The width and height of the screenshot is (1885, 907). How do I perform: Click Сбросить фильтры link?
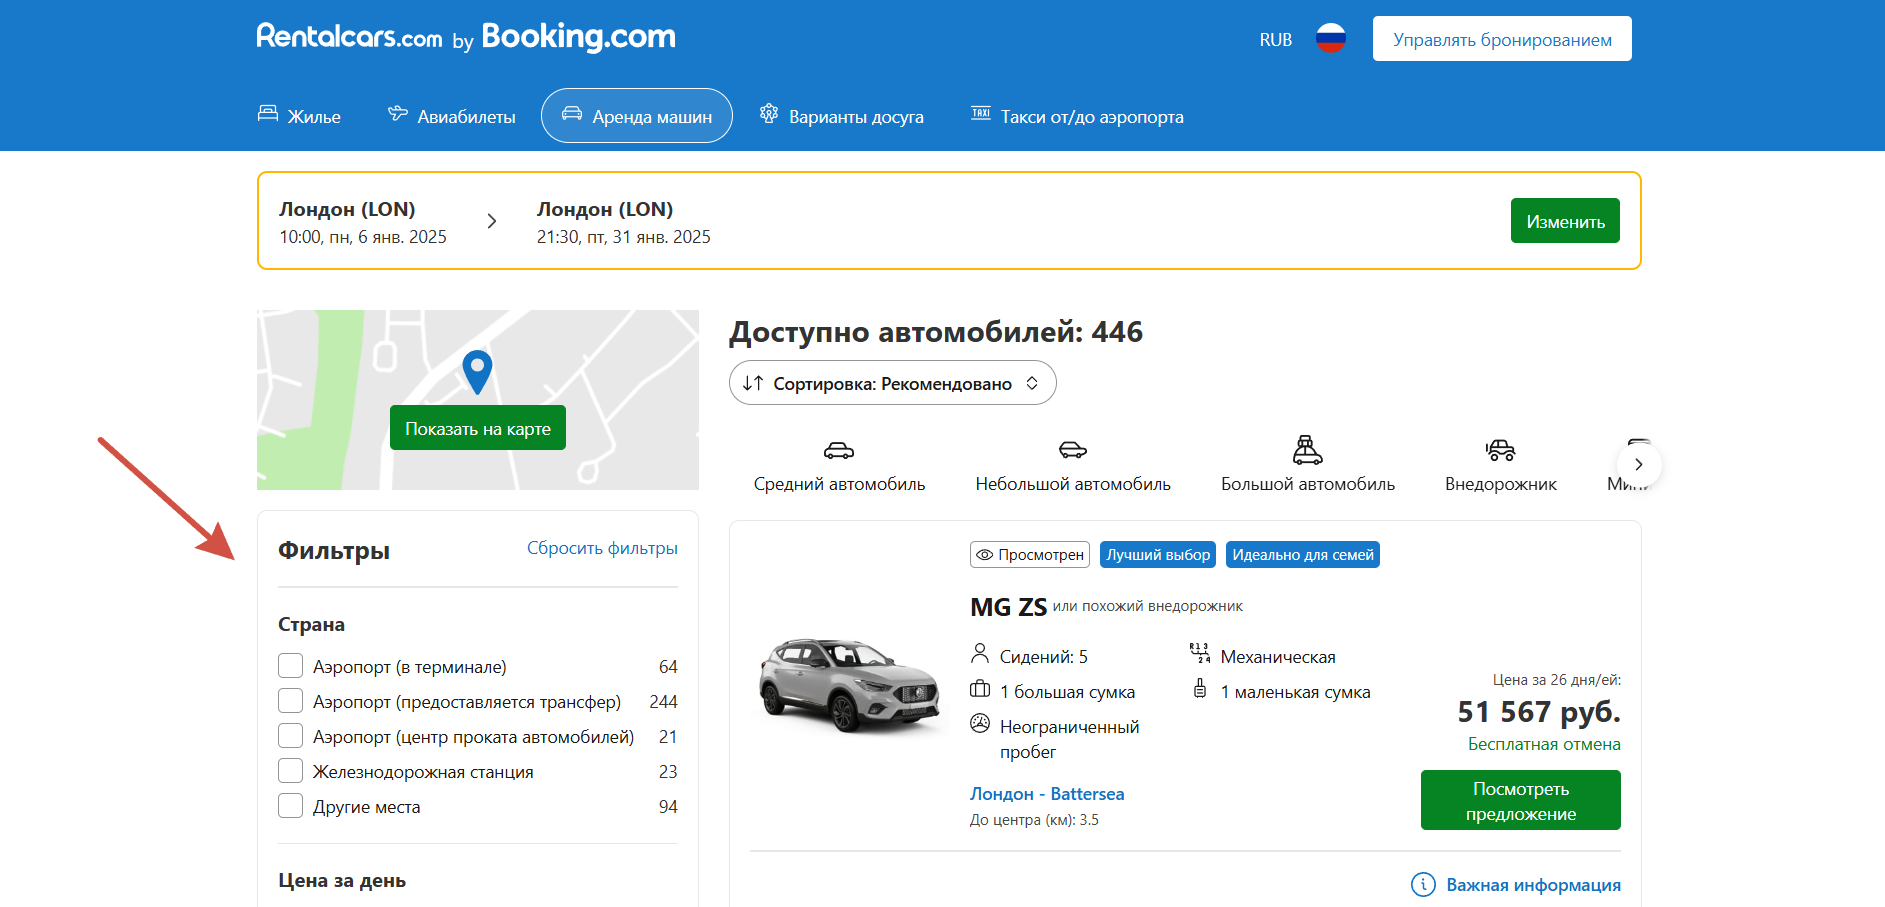tap(602, 548)
